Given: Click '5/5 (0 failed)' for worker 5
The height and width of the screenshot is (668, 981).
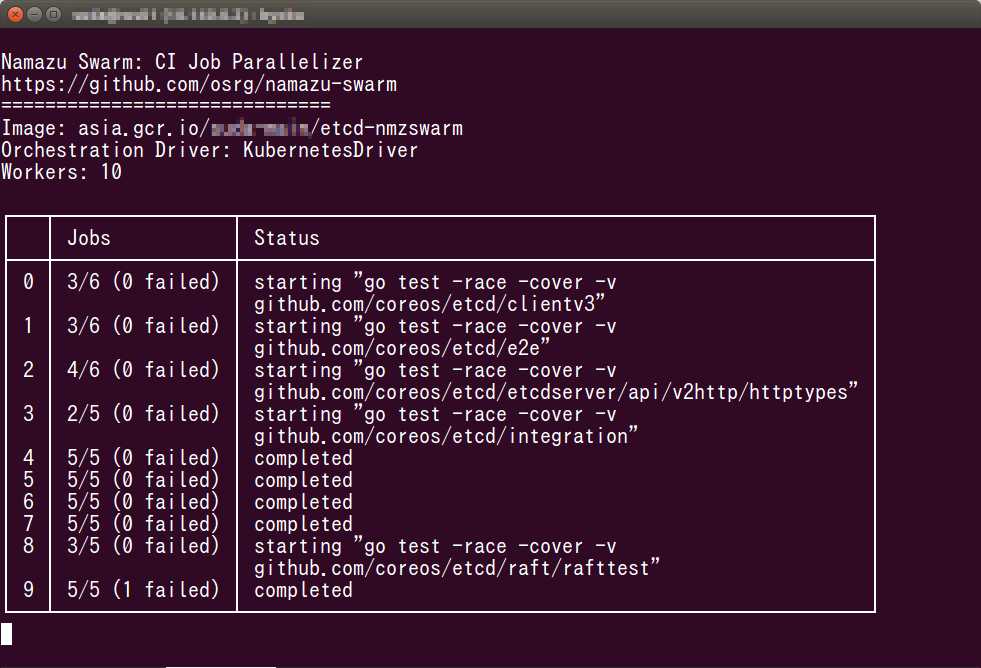Looking at the screenshot, I should click(143, 480).
